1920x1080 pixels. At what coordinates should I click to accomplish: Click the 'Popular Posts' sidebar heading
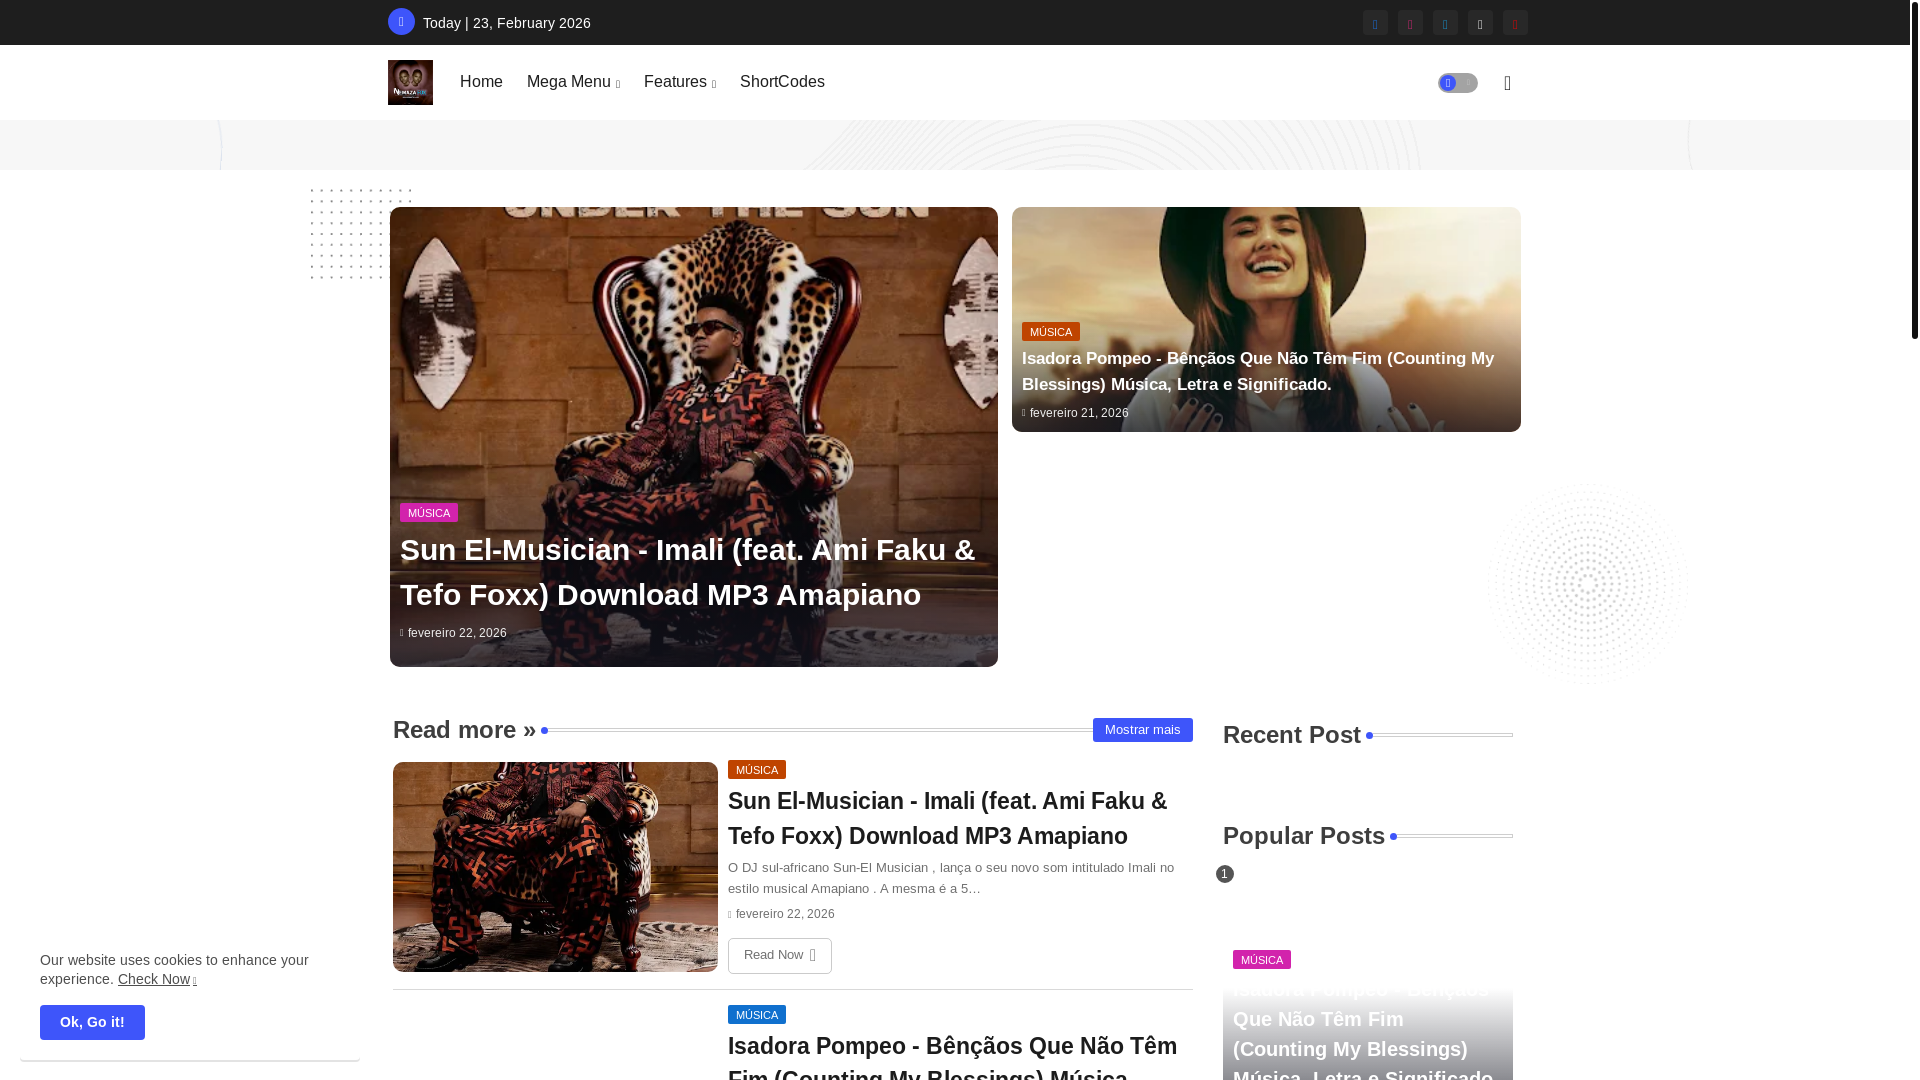pyautogui.click(x=1304, y=836)
